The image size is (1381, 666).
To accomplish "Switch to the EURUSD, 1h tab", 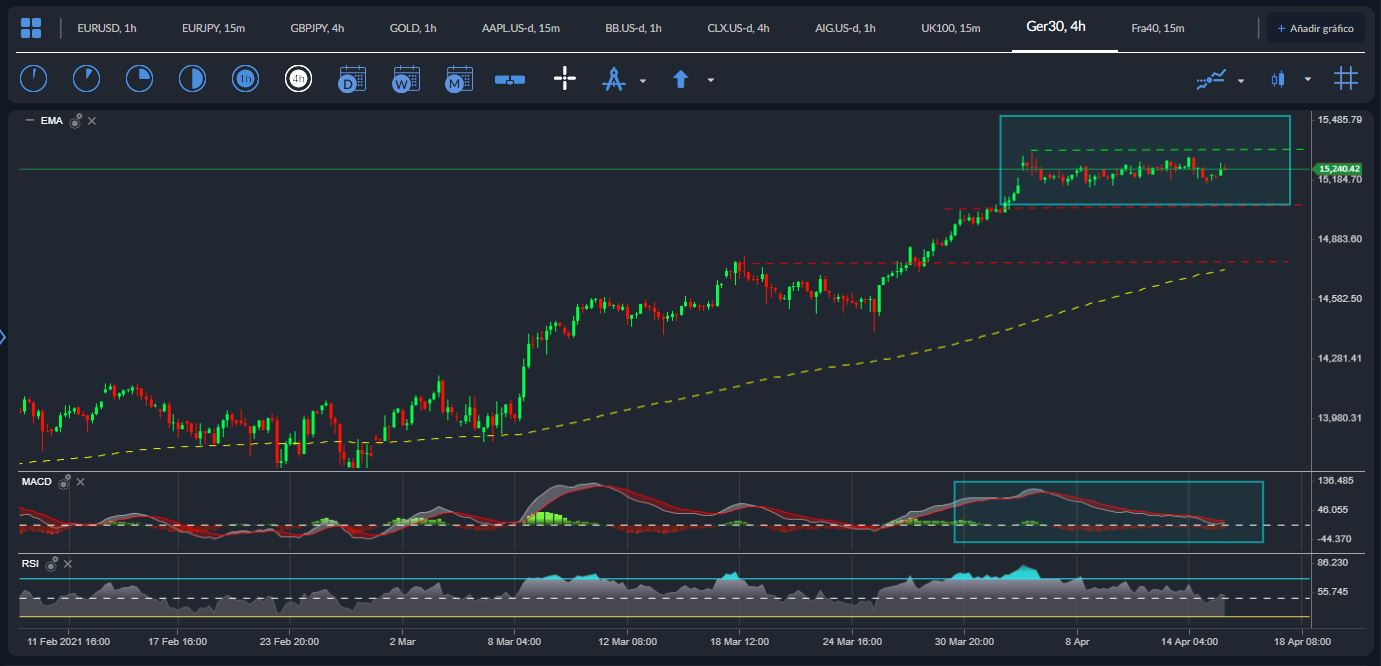I will 107,28.
